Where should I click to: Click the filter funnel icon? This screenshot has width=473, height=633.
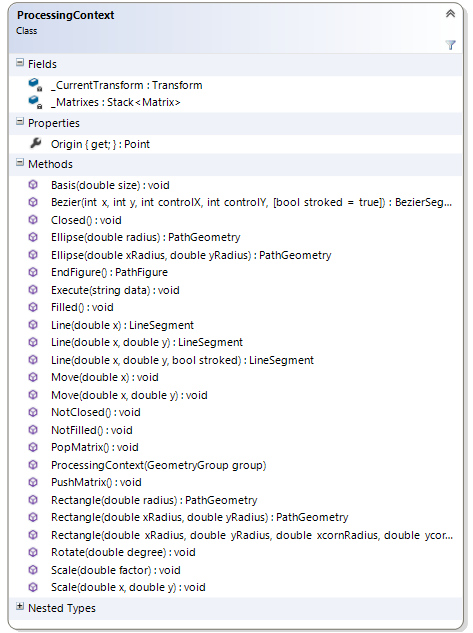pyautogui.click(x=450, y=44)
